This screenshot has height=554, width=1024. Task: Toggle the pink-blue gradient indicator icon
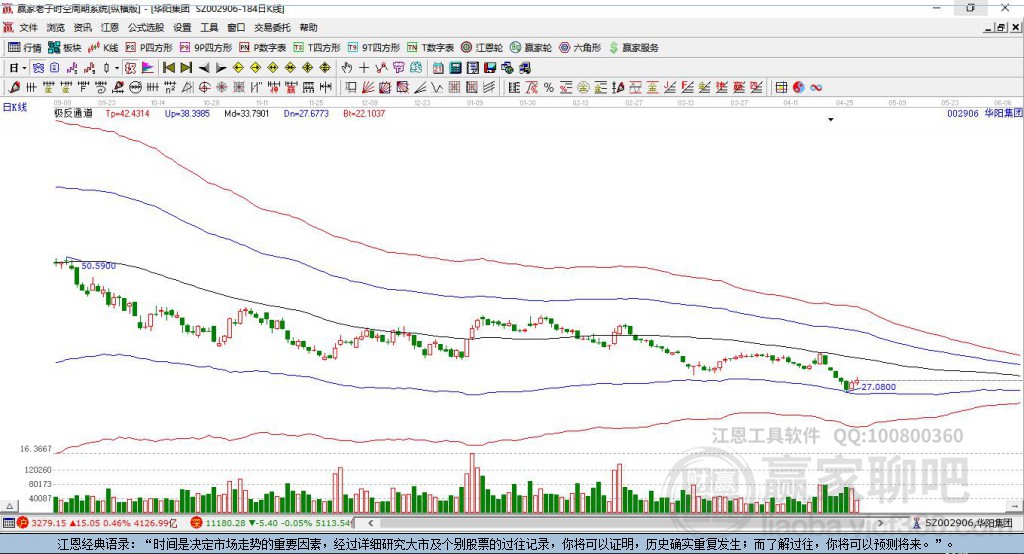[x=148, y=68]
